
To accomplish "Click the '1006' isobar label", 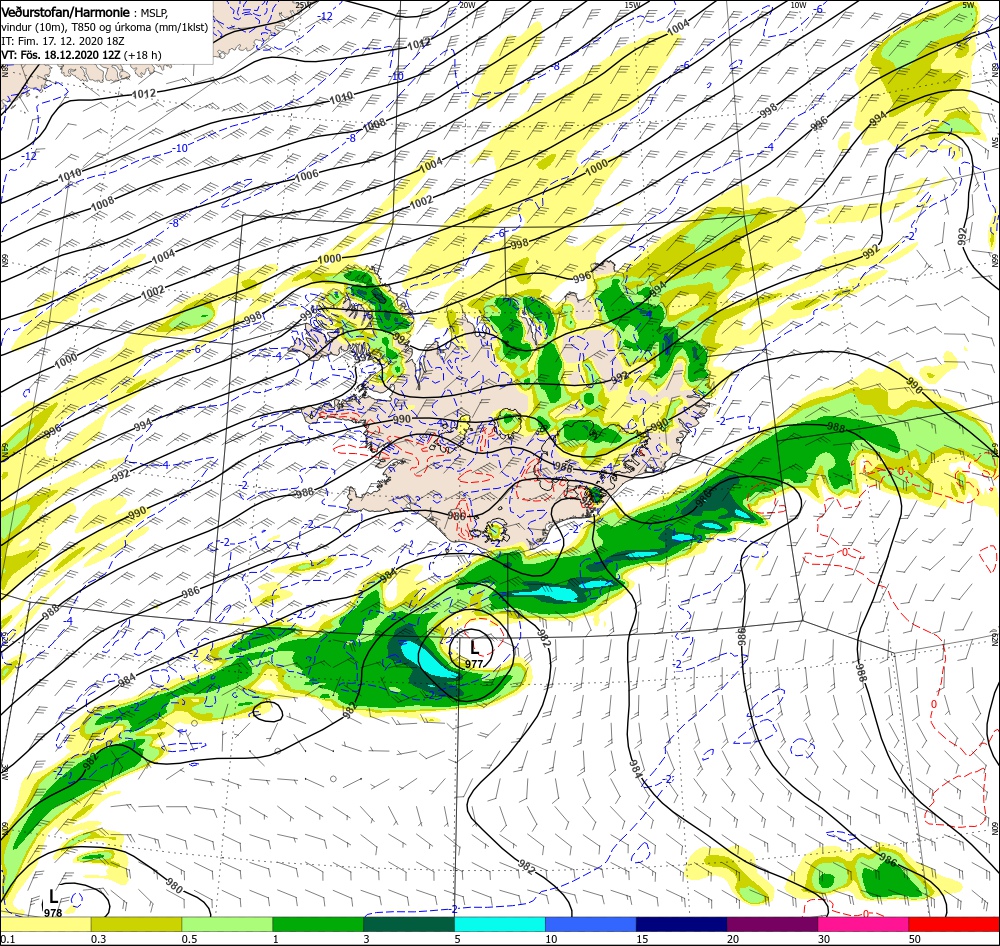I will click(x=307, y=177).
